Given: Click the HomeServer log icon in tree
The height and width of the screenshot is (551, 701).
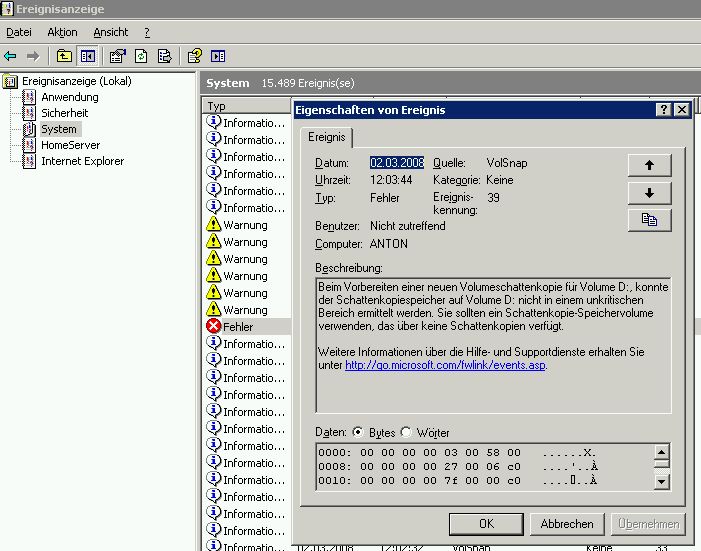Looking at the screenshot, I should click(x=29, y=145).
